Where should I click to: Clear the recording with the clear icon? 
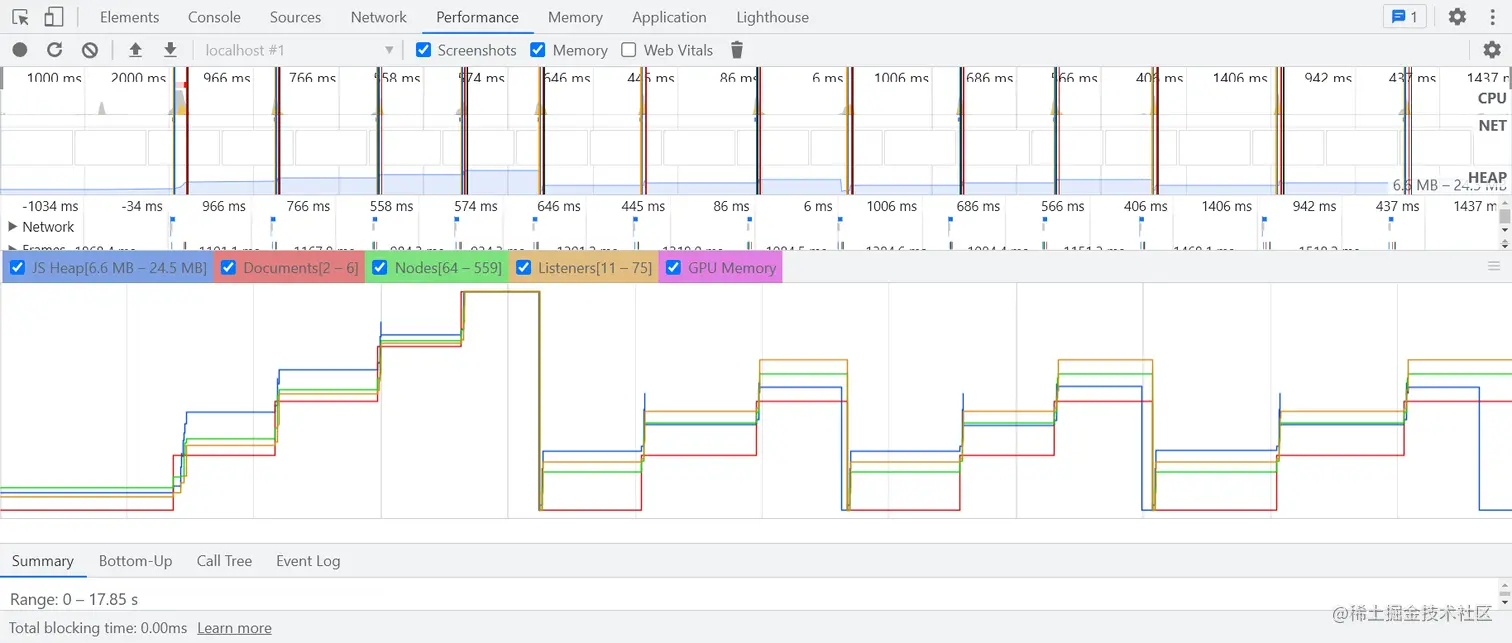click(x=90, y=50)
